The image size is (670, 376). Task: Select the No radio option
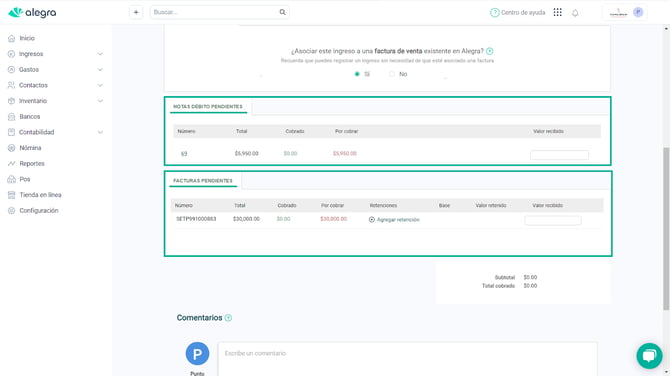pyautogui.click(x=392, y=74)
